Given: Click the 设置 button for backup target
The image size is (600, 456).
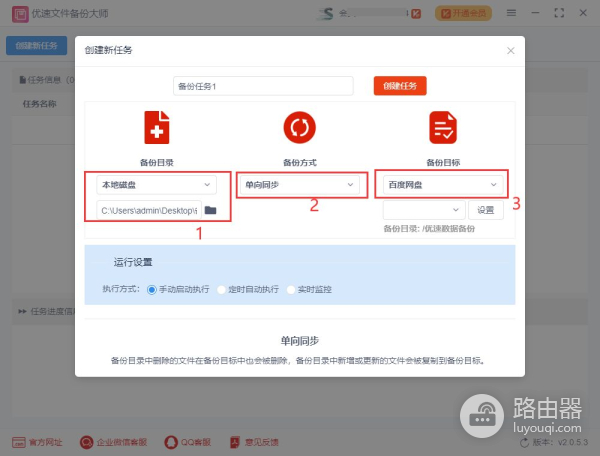Looking at the screenshot, I should 486,210.
